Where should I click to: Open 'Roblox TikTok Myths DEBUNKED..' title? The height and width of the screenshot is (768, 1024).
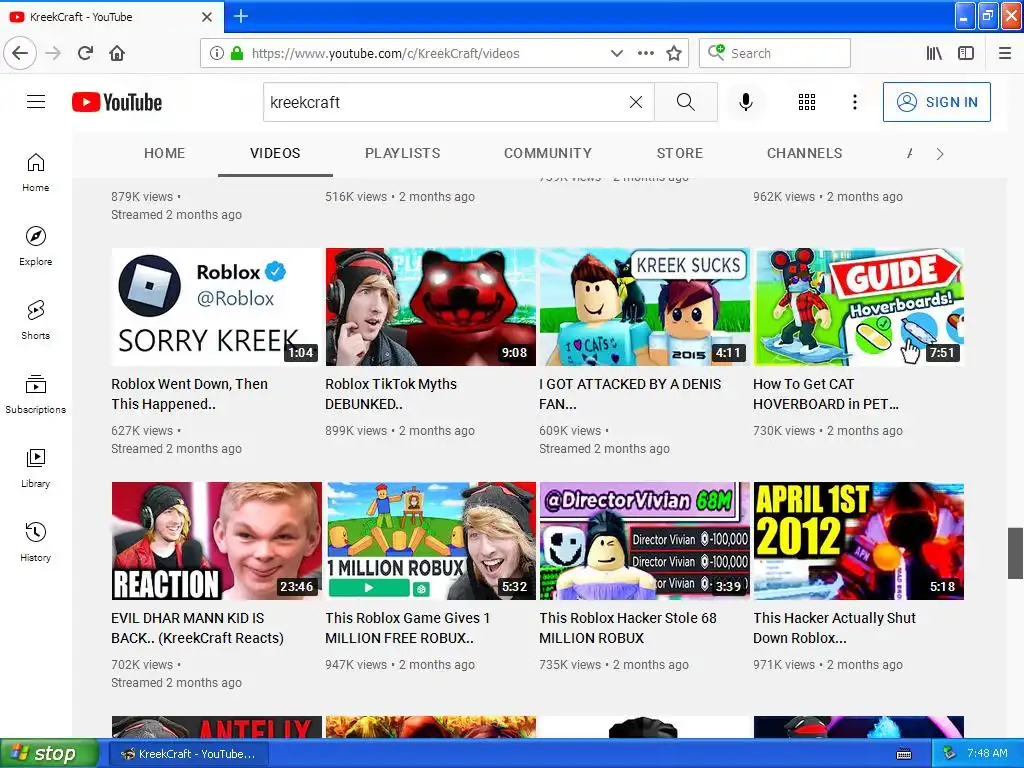(391, 394)
